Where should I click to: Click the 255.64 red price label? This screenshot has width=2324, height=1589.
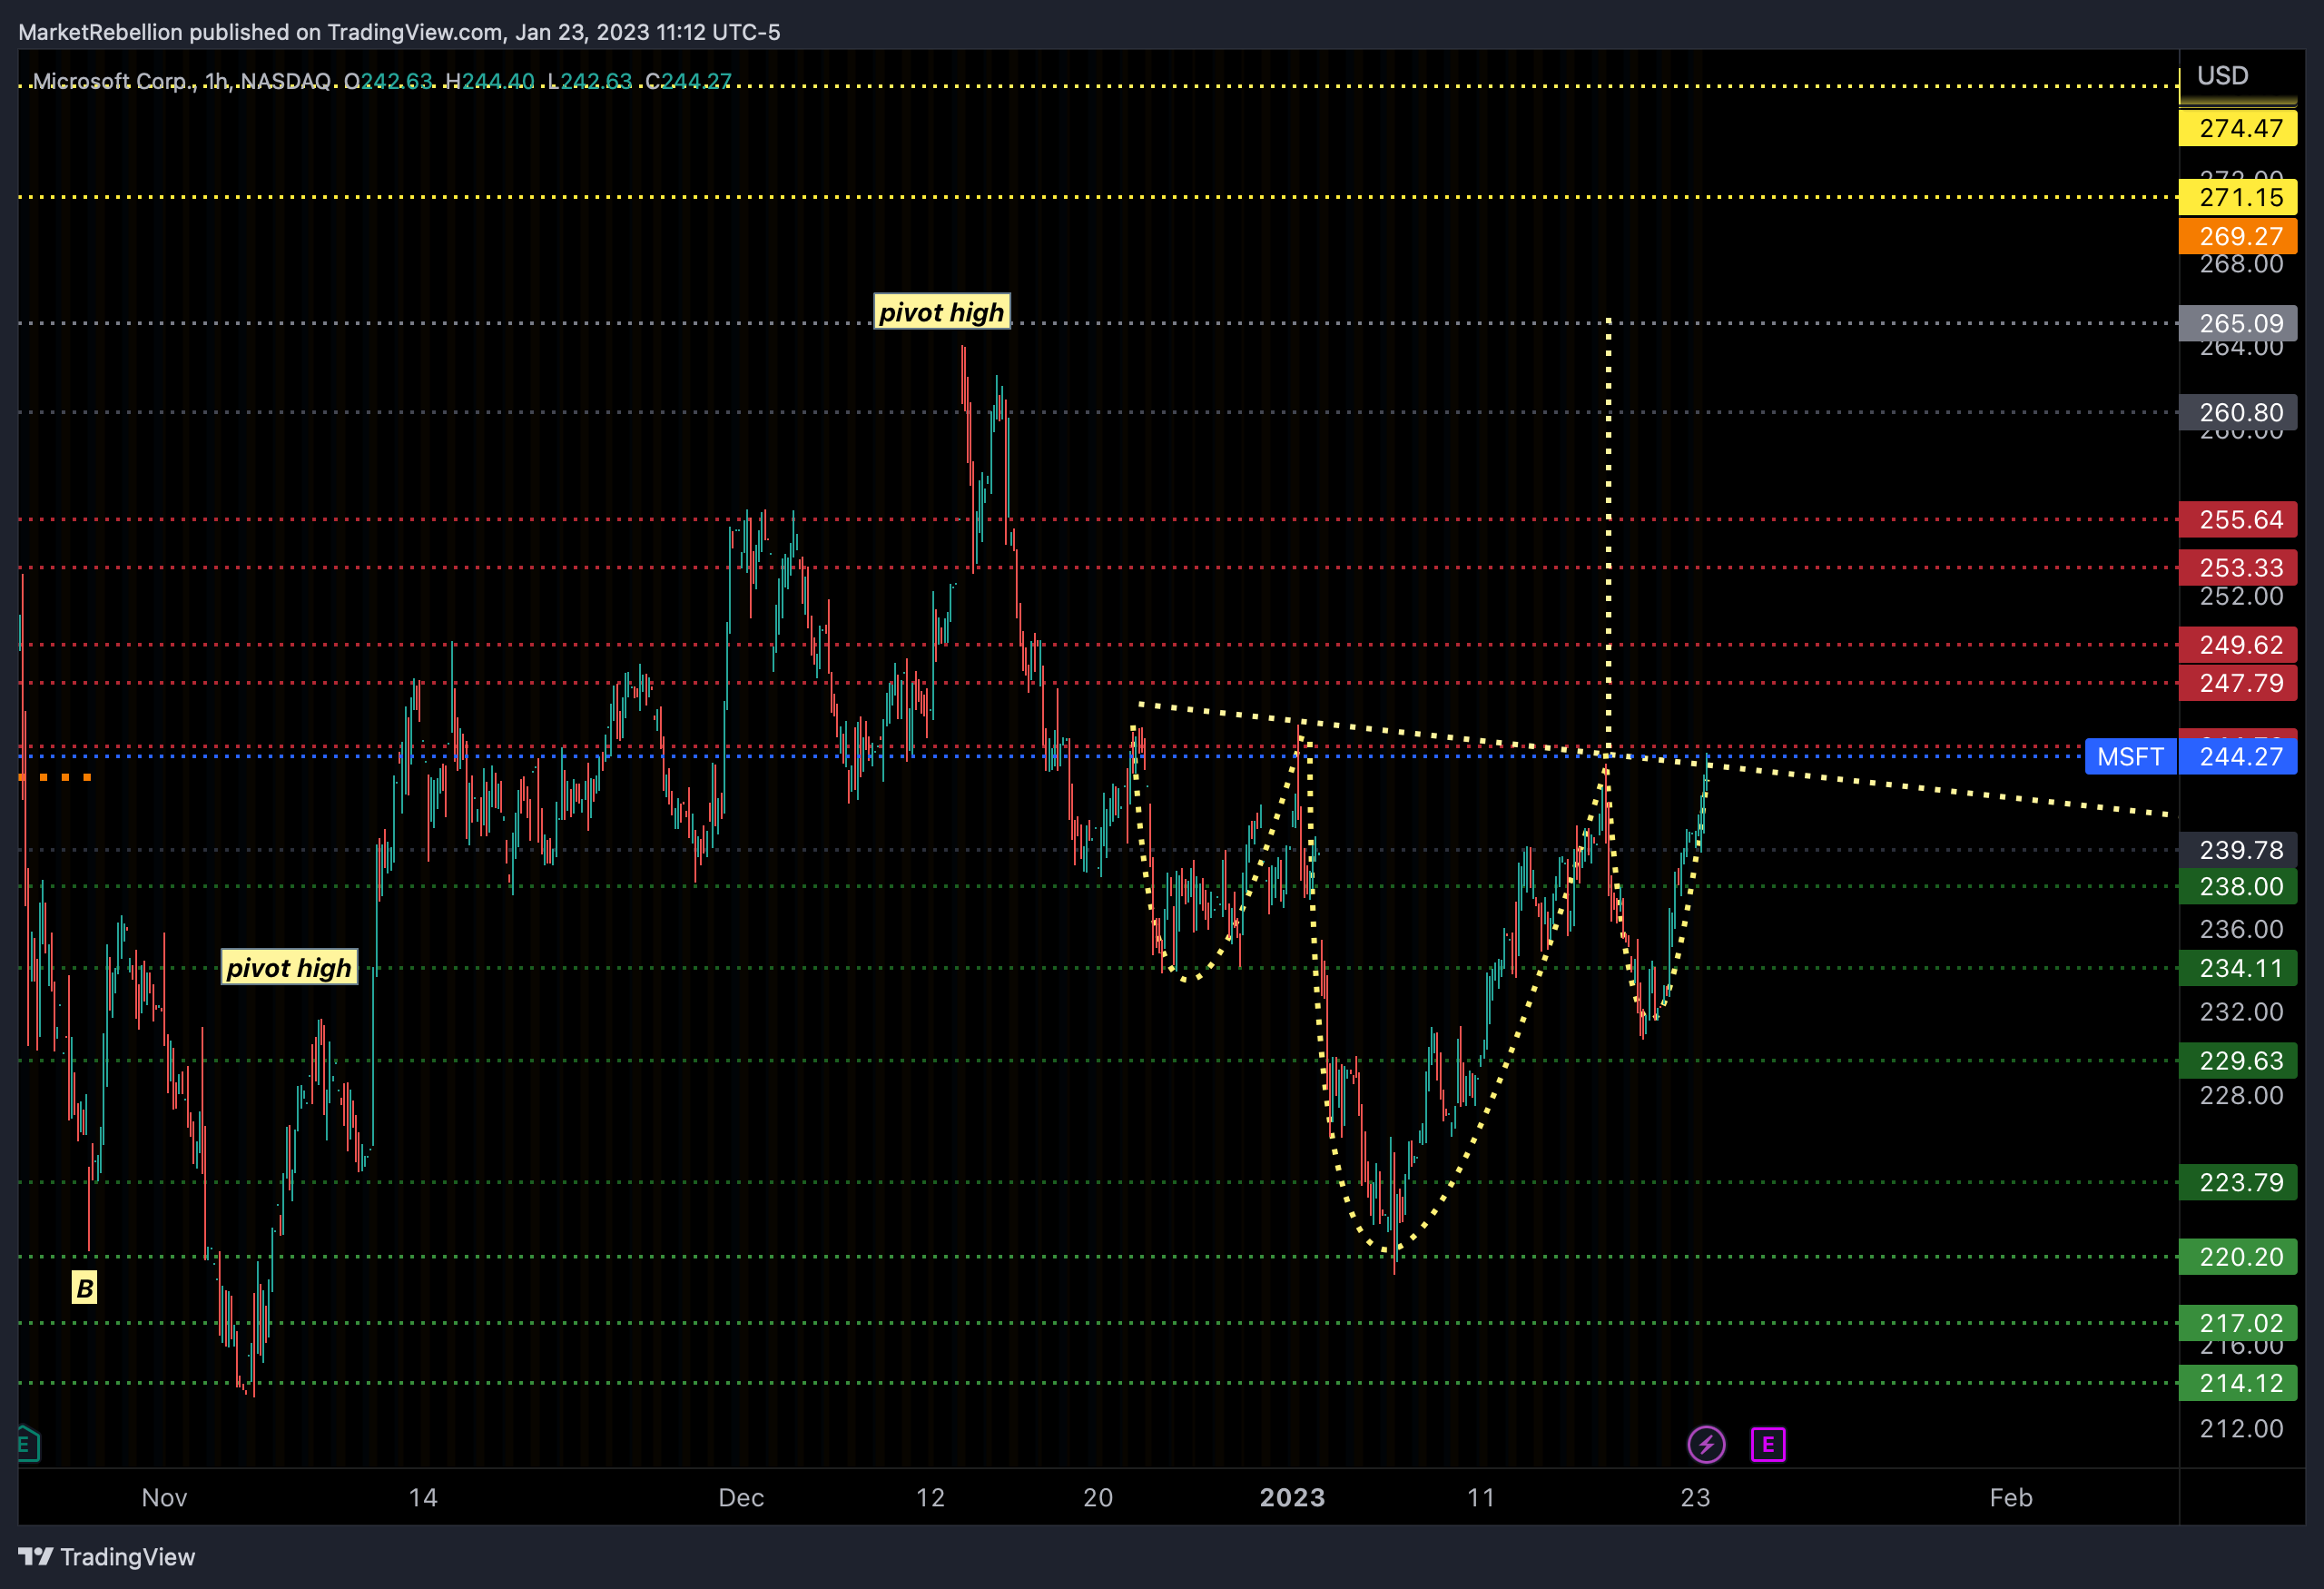click(x=2238, y=519)
